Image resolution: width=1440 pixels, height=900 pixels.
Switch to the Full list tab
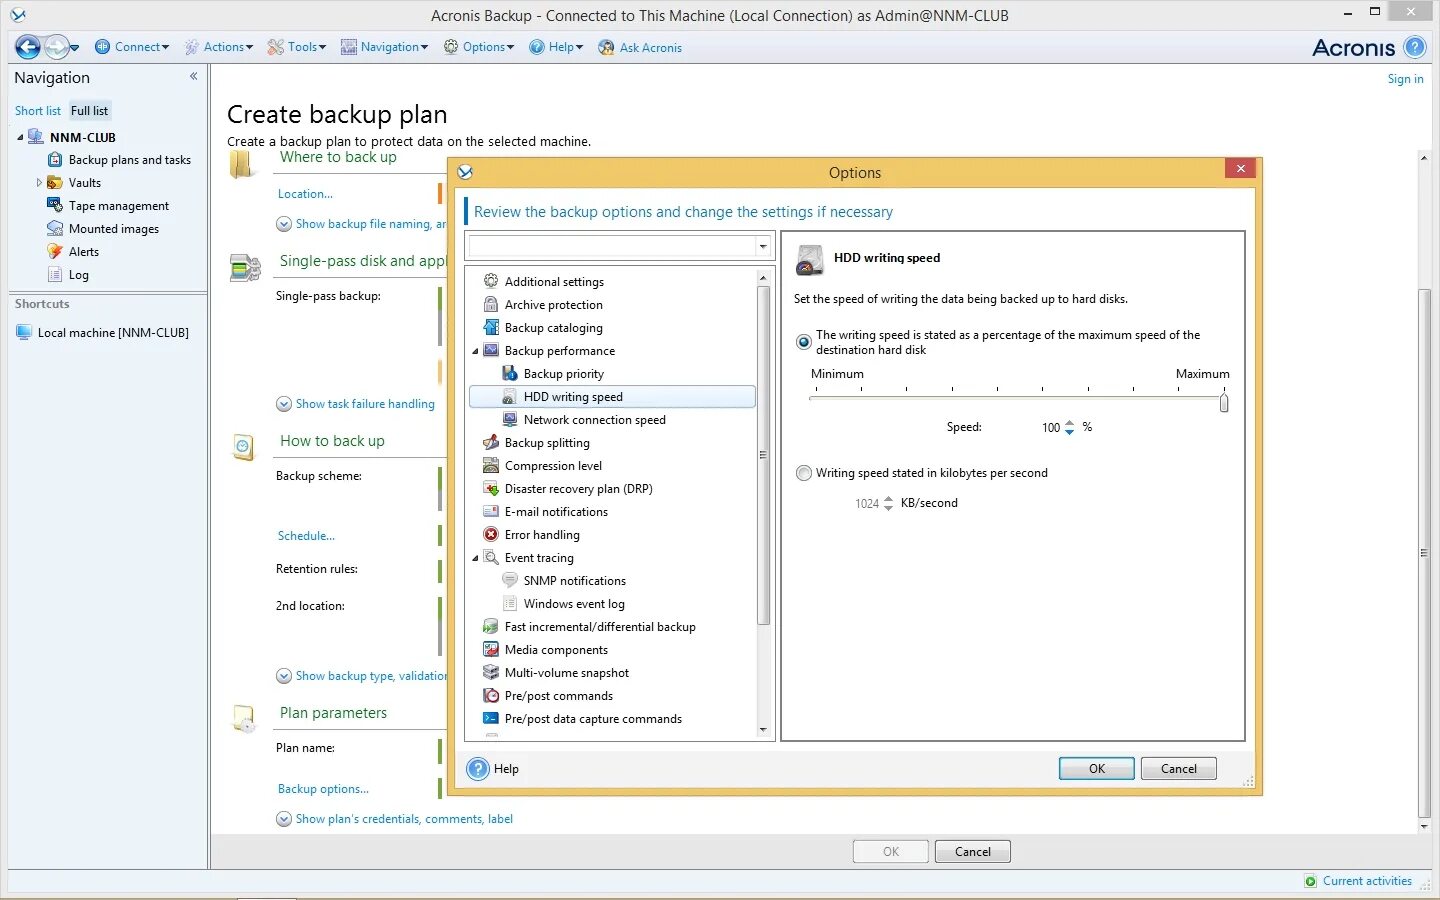(89, 111)
